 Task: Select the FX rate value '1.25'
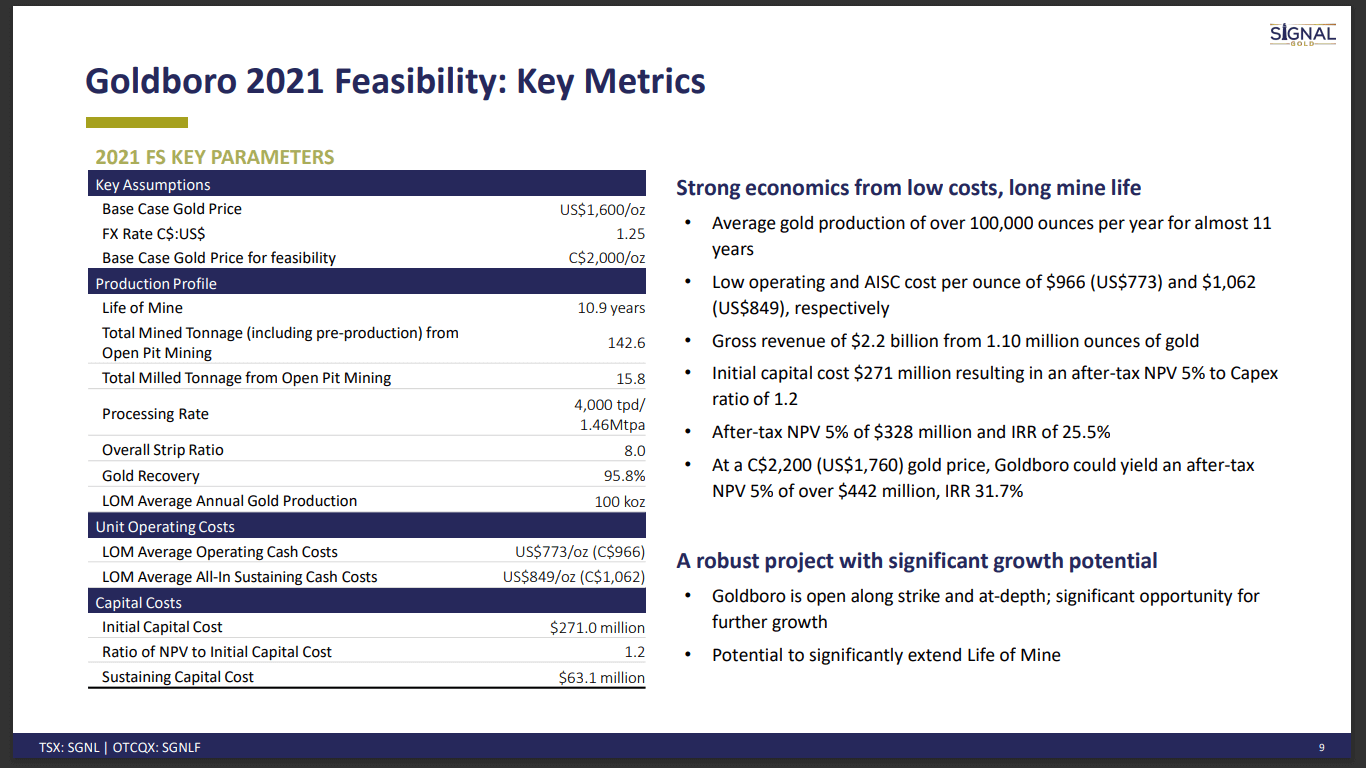[631, 234]
